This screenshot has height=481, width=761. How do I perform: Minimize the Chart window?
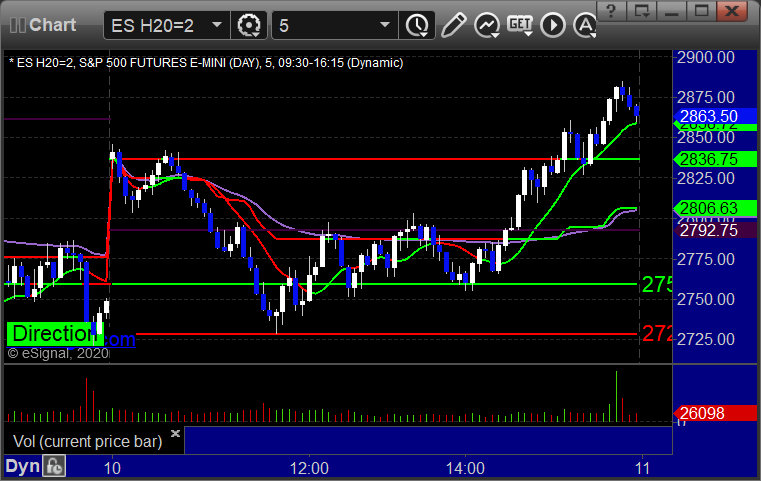(x=672, y=11)
